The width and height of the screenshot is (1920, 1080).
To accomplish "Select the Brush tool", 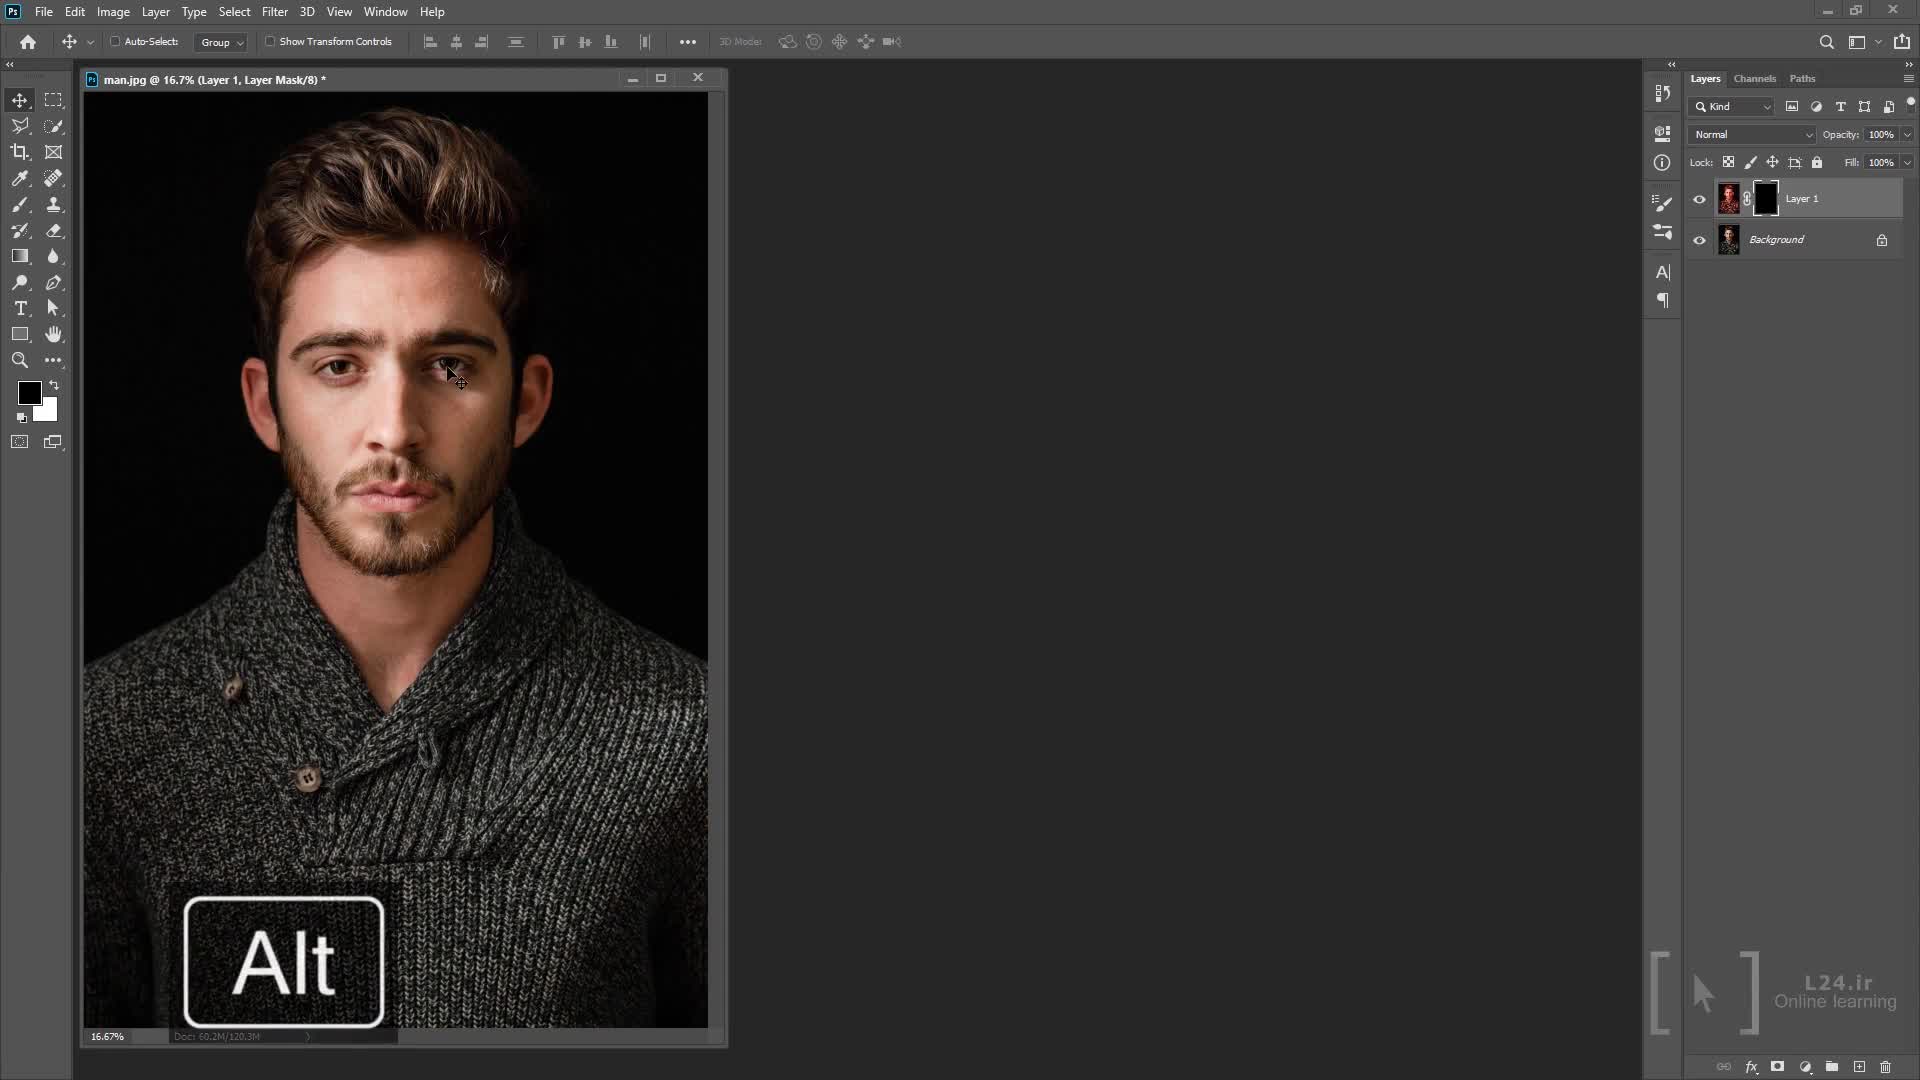I will pyautogui.click(x=20, y=204).
